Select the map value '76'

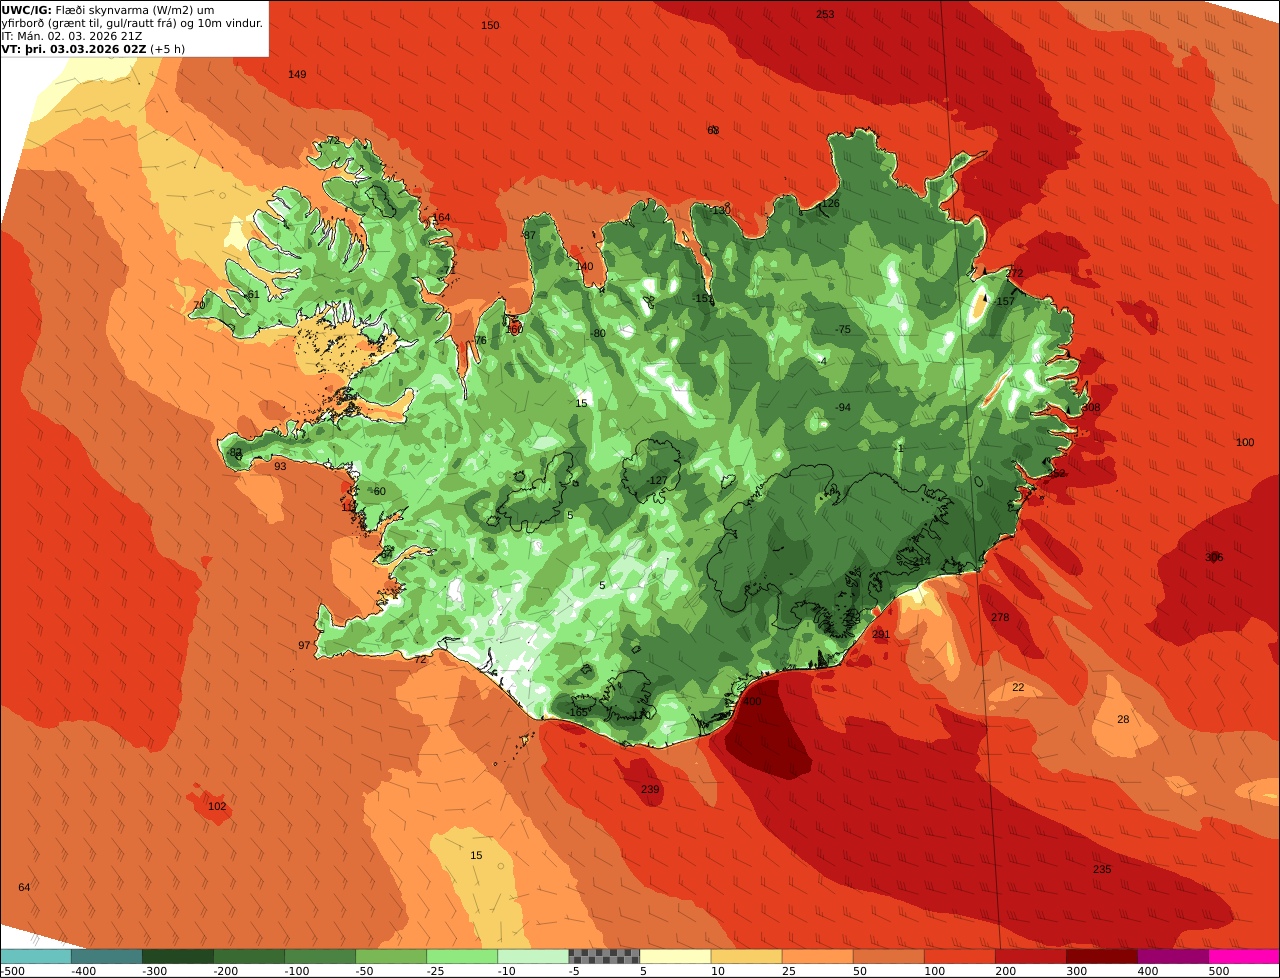pyautogui.click(x=480, y=341)
